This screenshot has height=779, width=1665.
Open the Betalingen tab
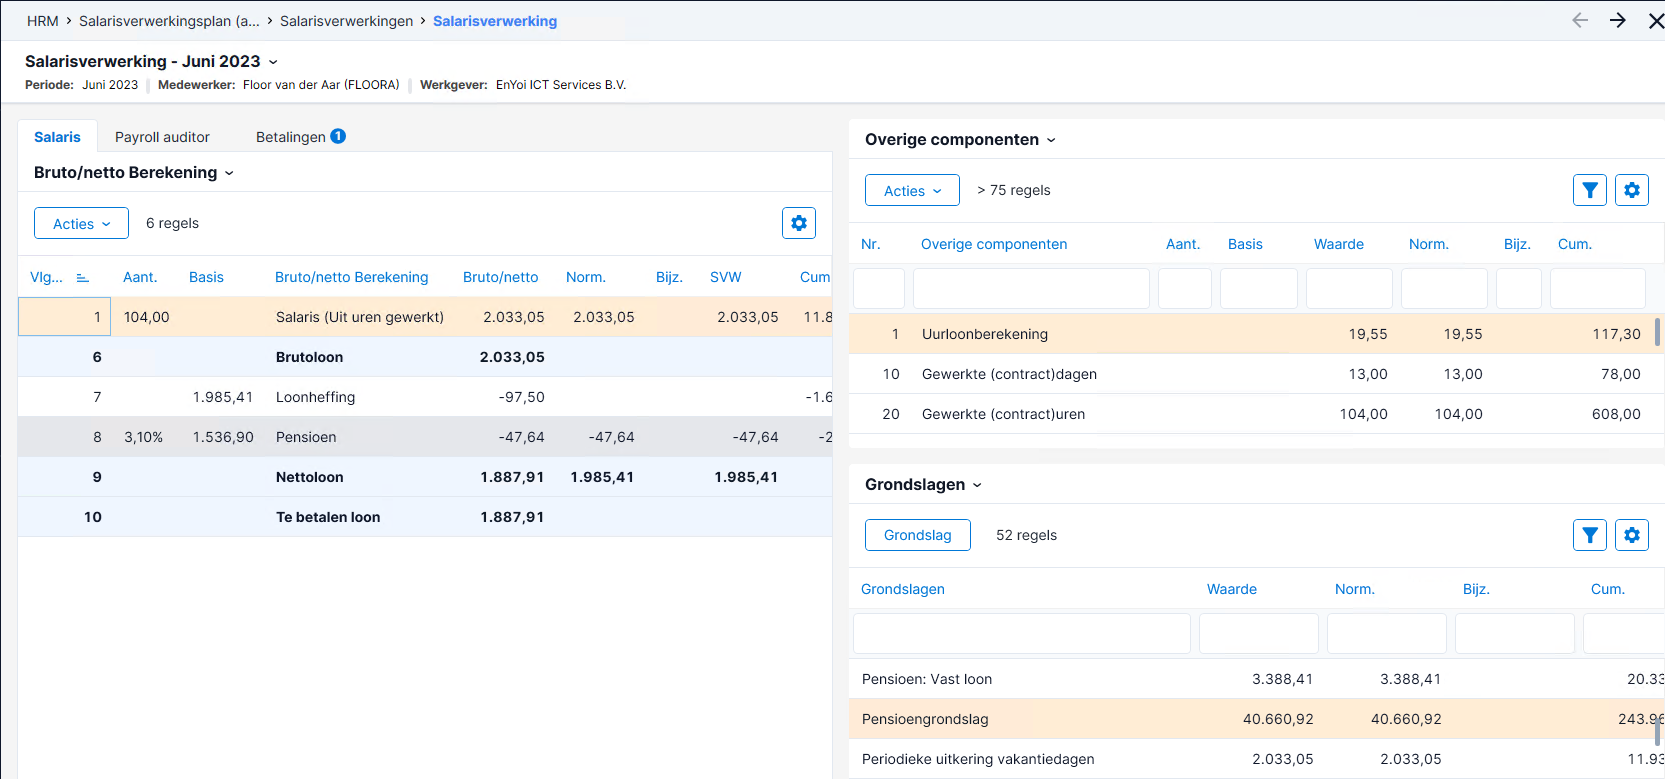291,137
